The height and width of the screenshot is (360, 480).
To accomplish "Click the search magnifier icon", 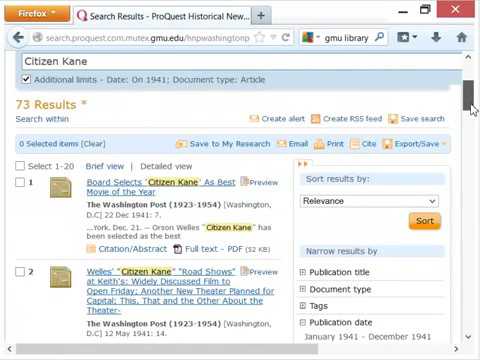I will [379, 37].
